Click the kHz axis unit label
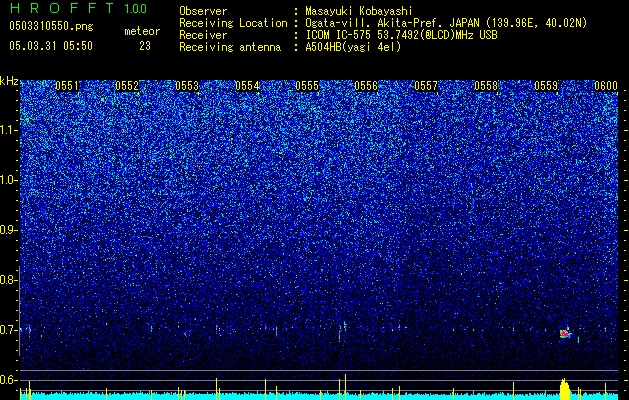The width and height of the screenshot is (629, 400). click(9, 81)
